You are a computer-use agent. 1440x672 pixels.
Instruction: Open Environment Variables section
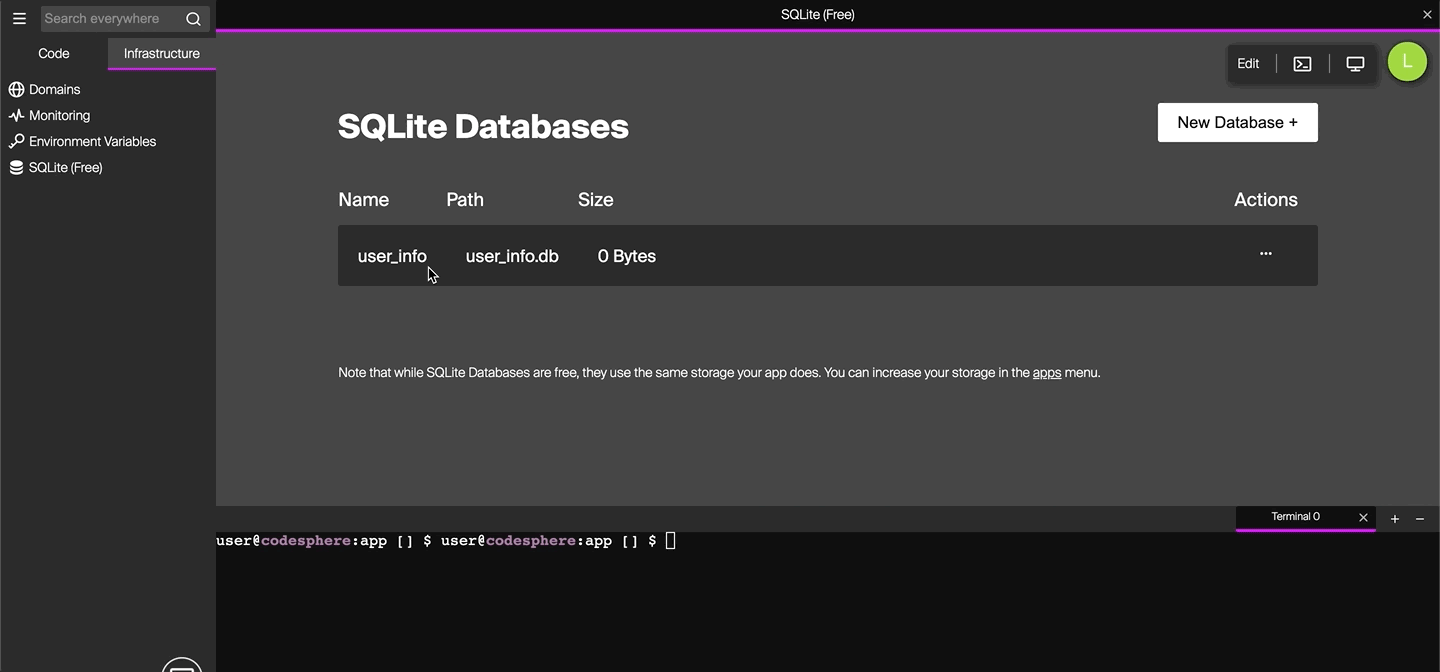(x=92, y=142)
